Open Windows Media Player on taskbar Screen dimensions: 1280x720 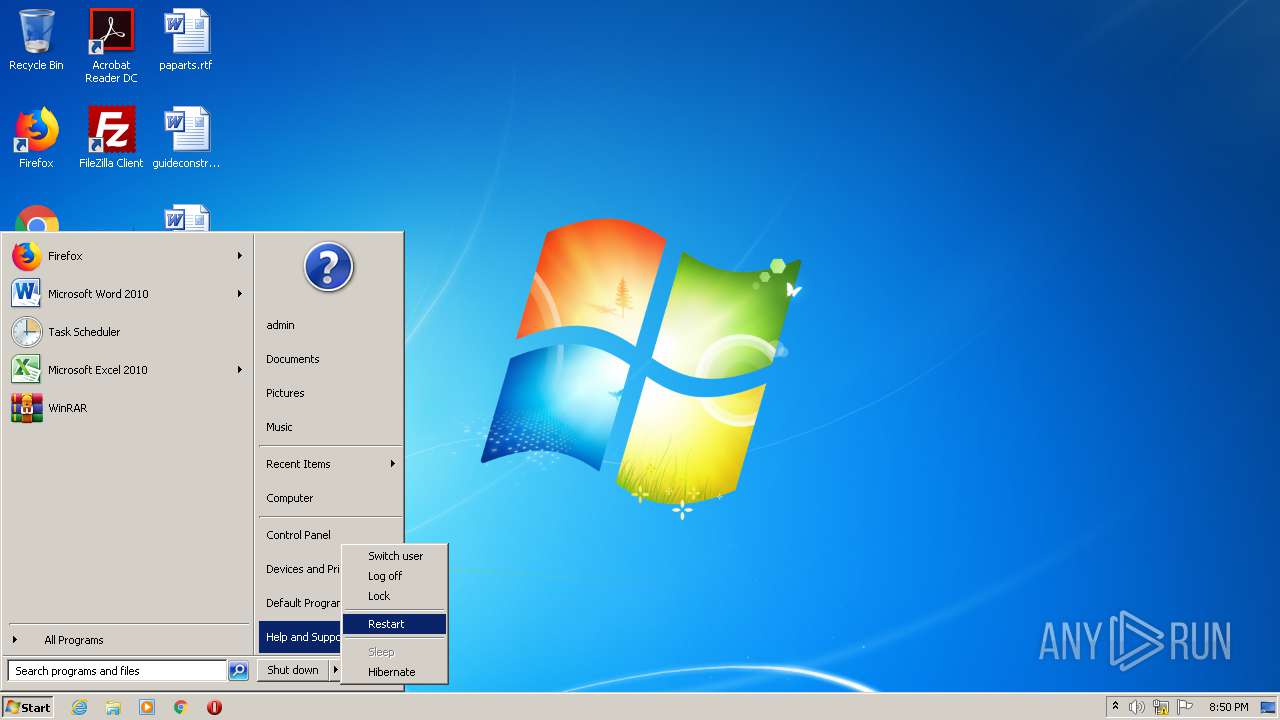pos(147,707)
